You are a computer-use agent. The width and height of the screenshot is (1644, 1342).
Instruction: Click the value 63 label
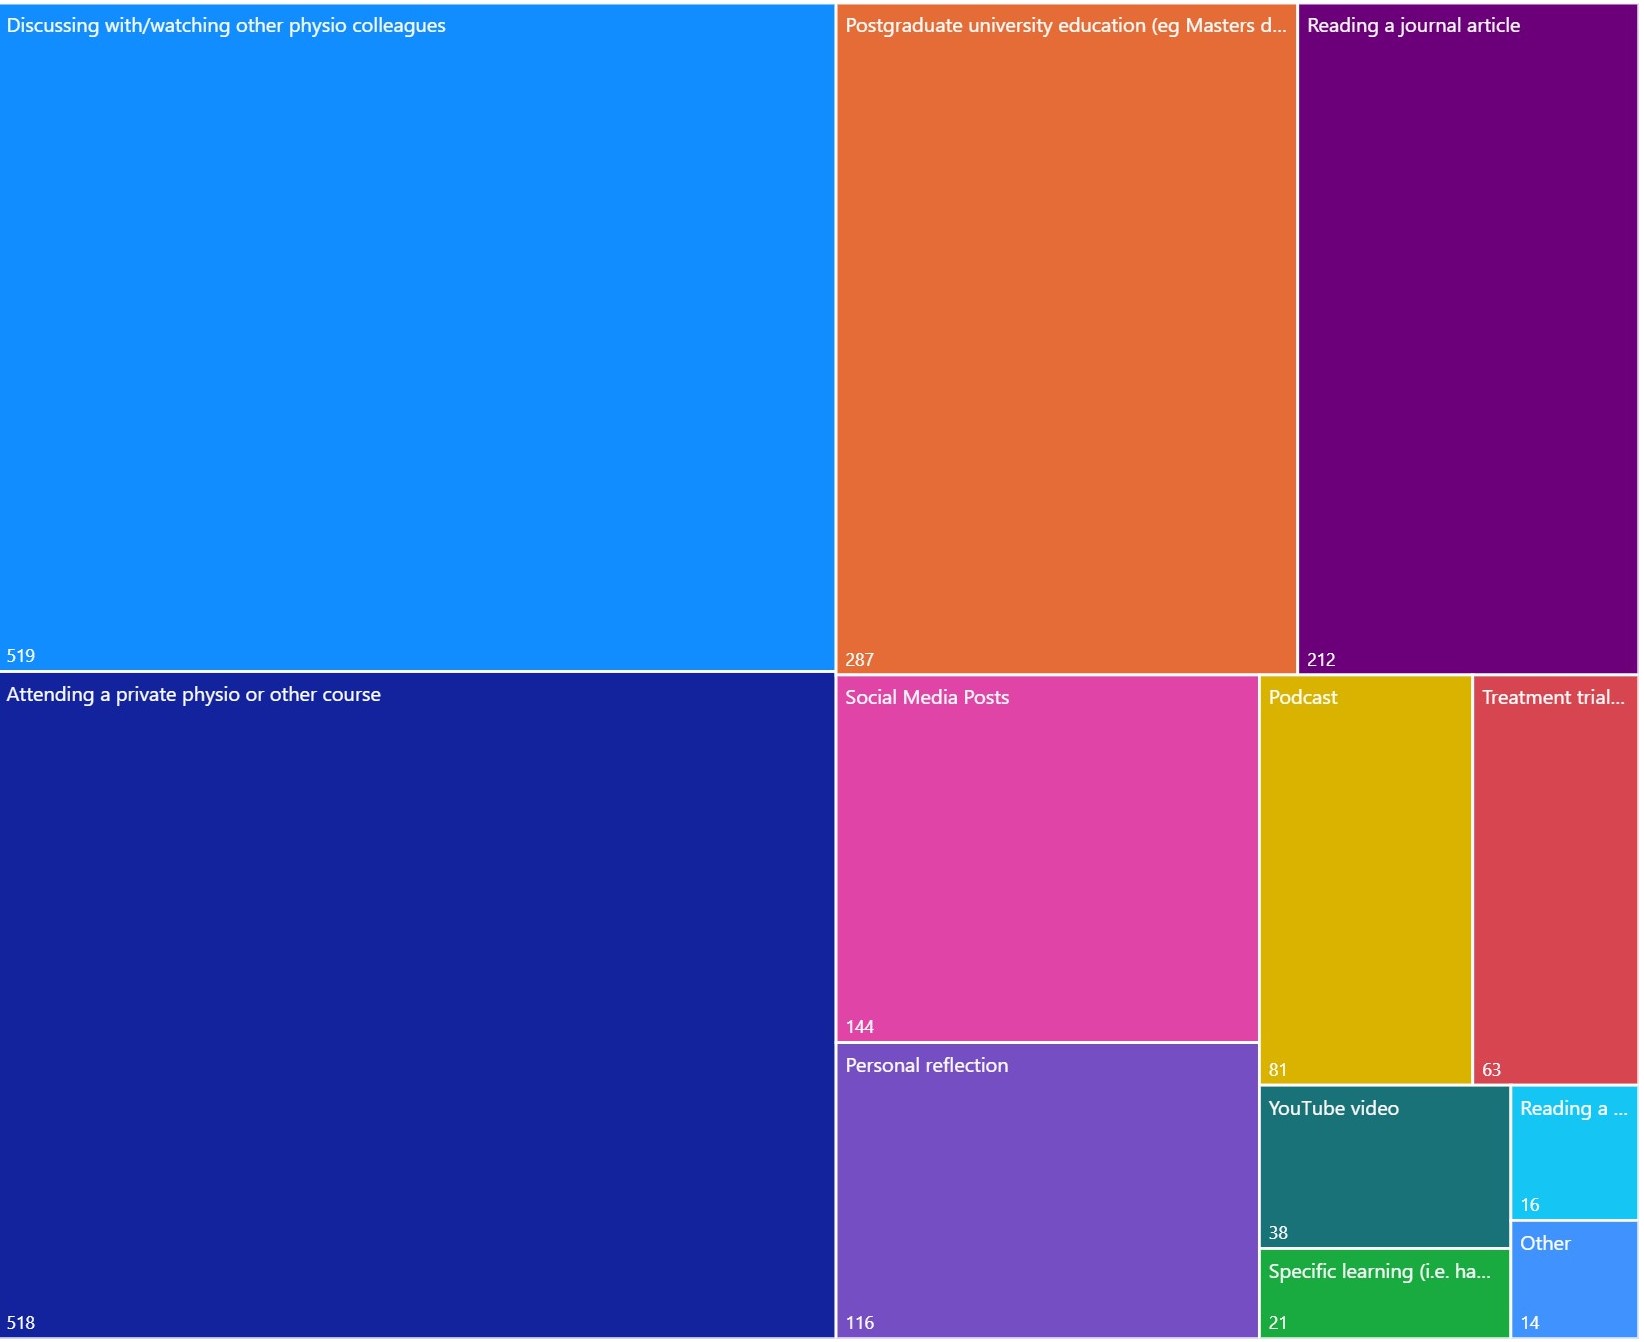[x=1492, y=1070]
